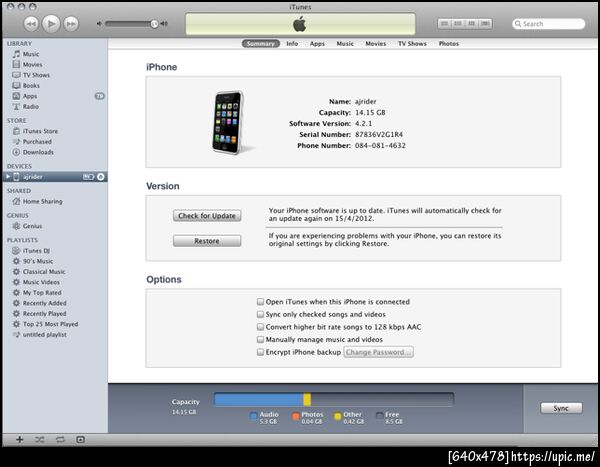Select the Cover Flow view button
Image resolution: width=600 pixels, height=467 pixels.
click(485, 24)
